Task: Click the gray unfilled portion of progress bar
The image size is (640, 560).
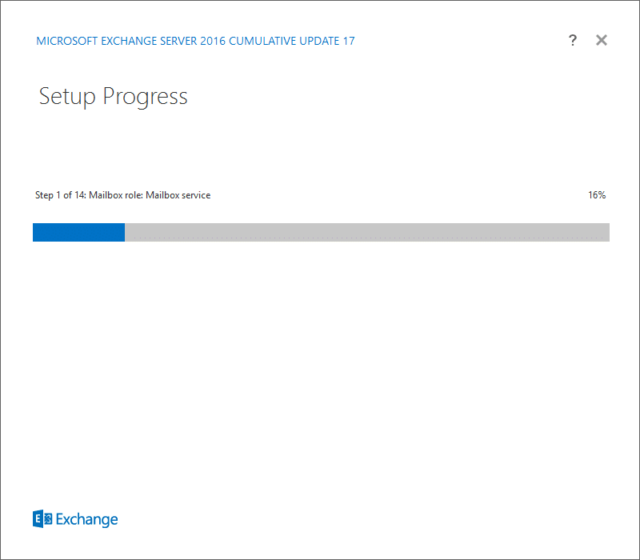Action: pyautogui.click(x=367, y=232)
